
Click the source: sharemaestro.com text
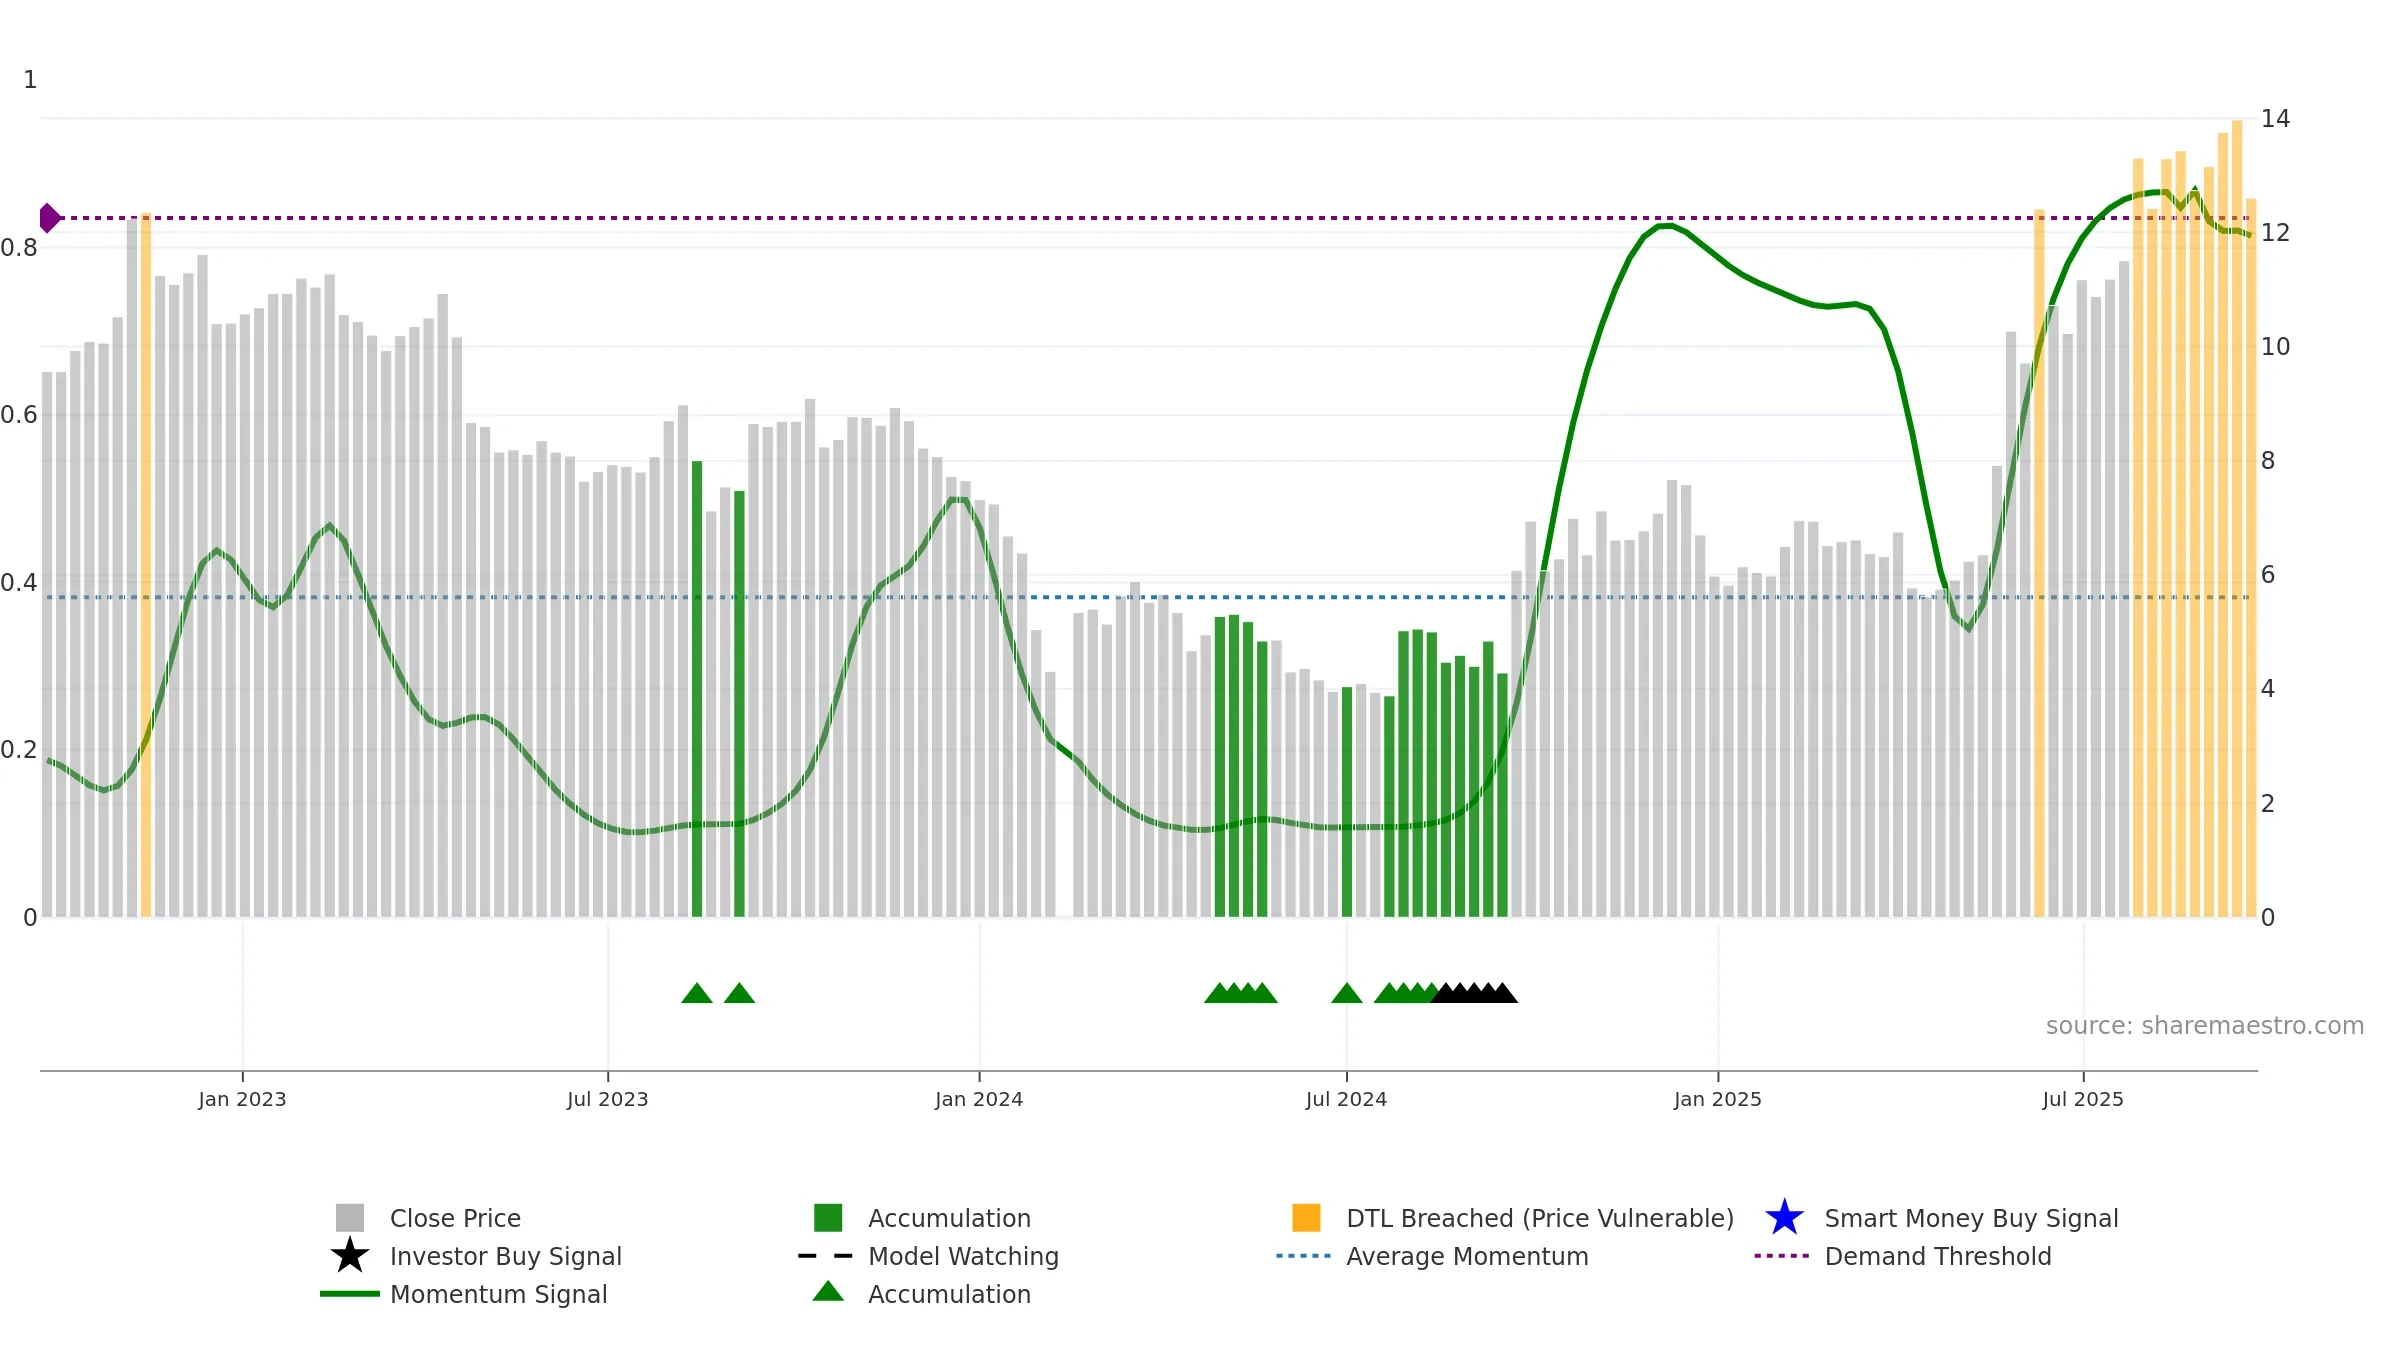pyautogui.click(x=2205, y=1026)
